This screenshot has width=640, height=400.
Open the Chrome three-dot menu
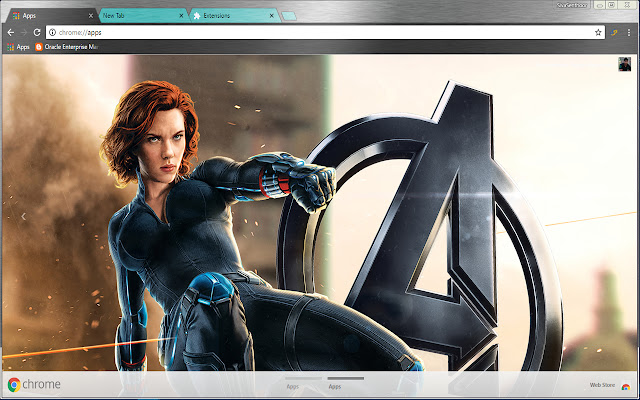[629, 33]
